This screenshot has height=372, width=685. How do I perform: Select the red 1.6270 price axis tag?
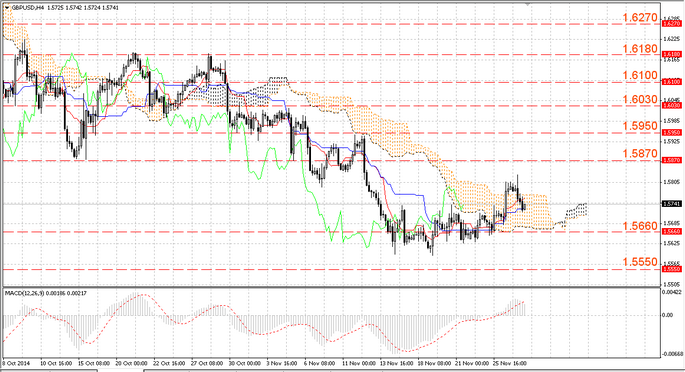[x=672, y=24]
